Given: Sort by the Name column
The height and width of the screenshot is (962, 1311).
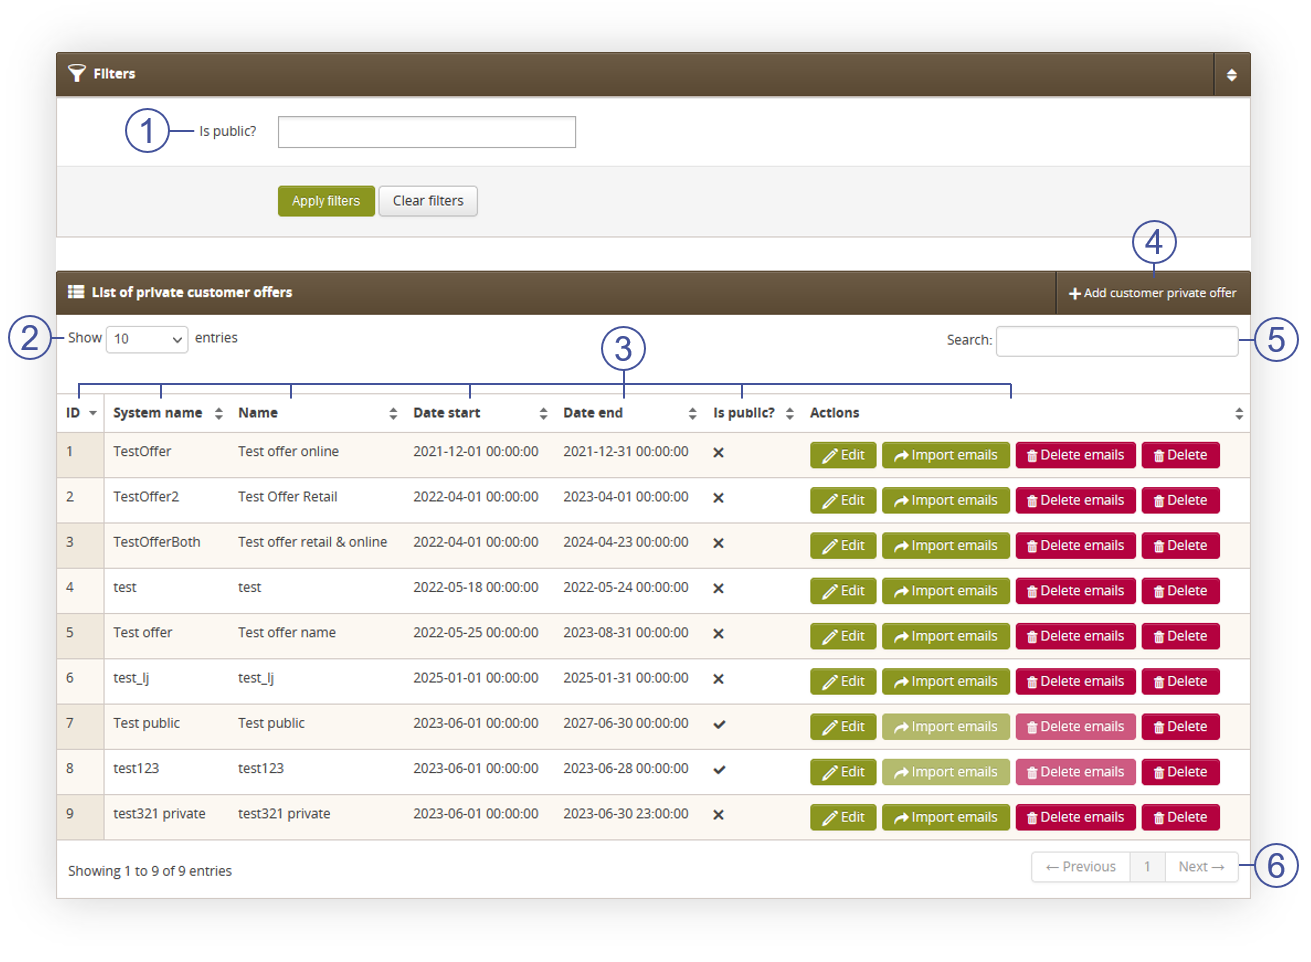Looking at the screenshot, I should pos(317,413).
